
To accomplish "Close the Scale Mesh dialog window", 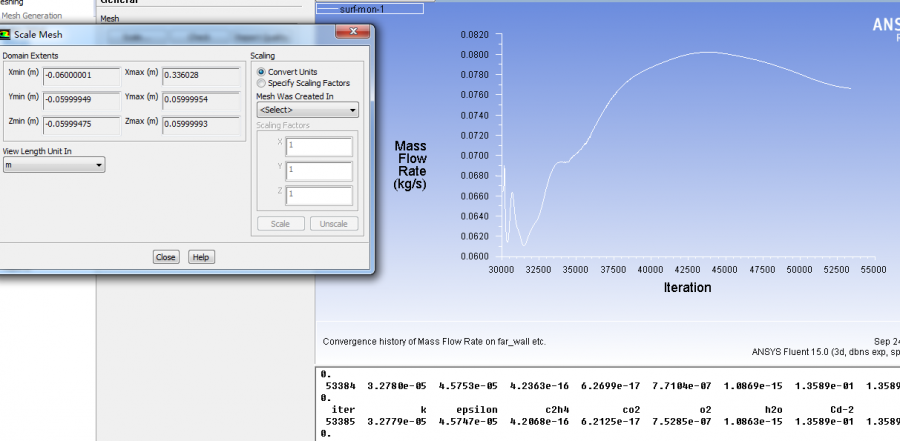I will [353, 32].
